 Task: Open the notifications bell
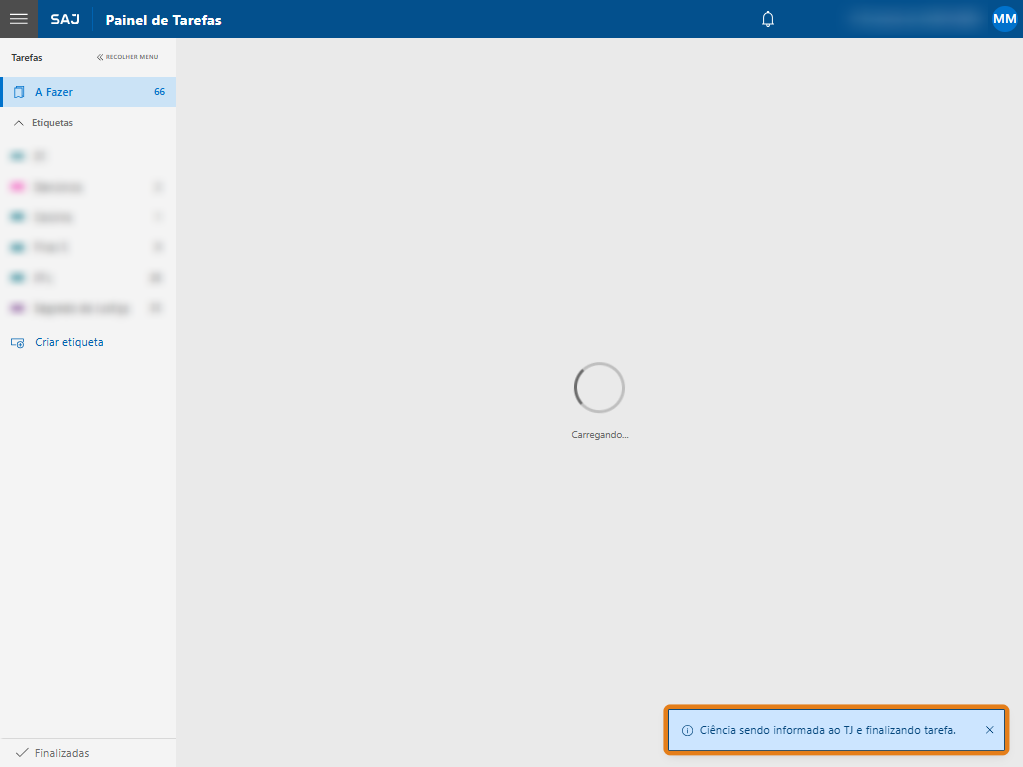(768, 19)
